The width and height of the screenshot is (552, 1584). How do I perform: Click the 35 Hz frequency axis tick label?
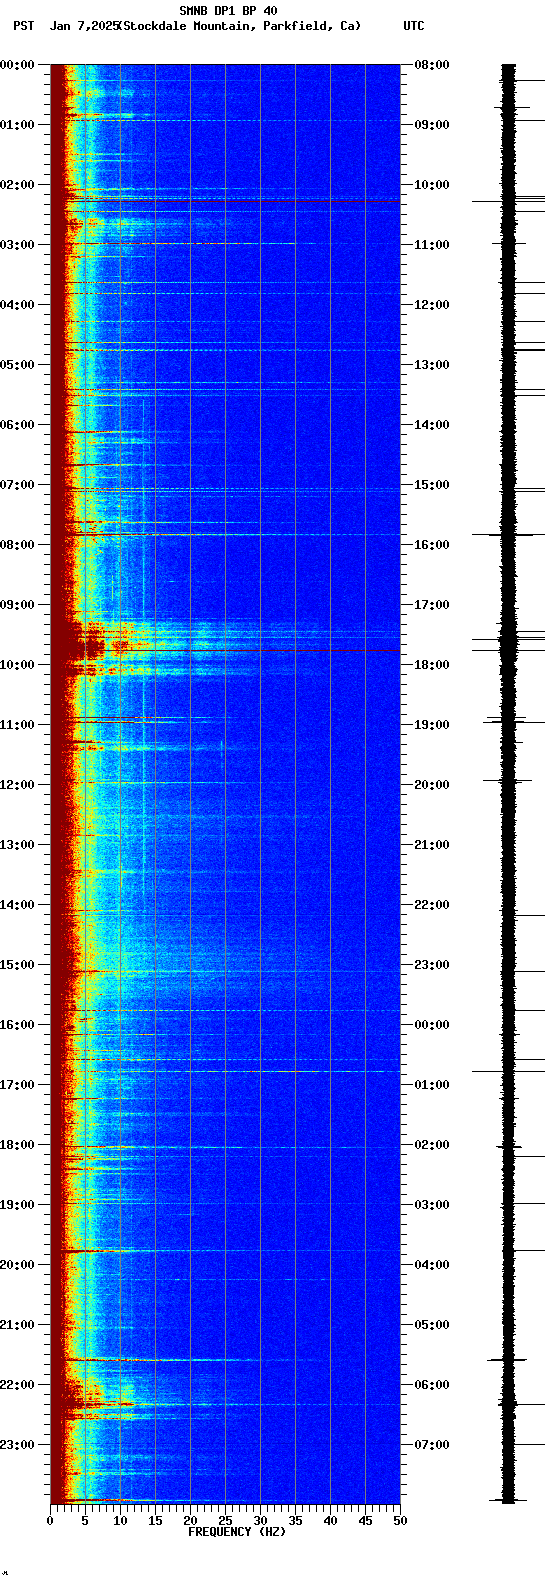[295, 1521]
